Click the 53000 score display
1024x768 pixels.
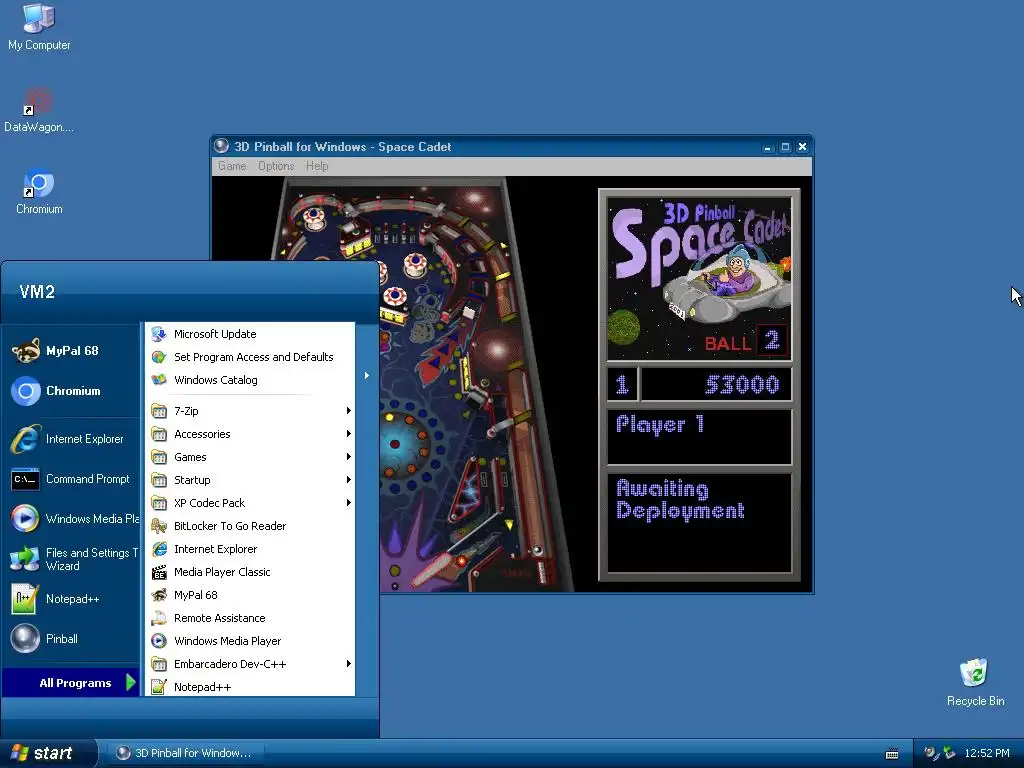coord(742,384)
